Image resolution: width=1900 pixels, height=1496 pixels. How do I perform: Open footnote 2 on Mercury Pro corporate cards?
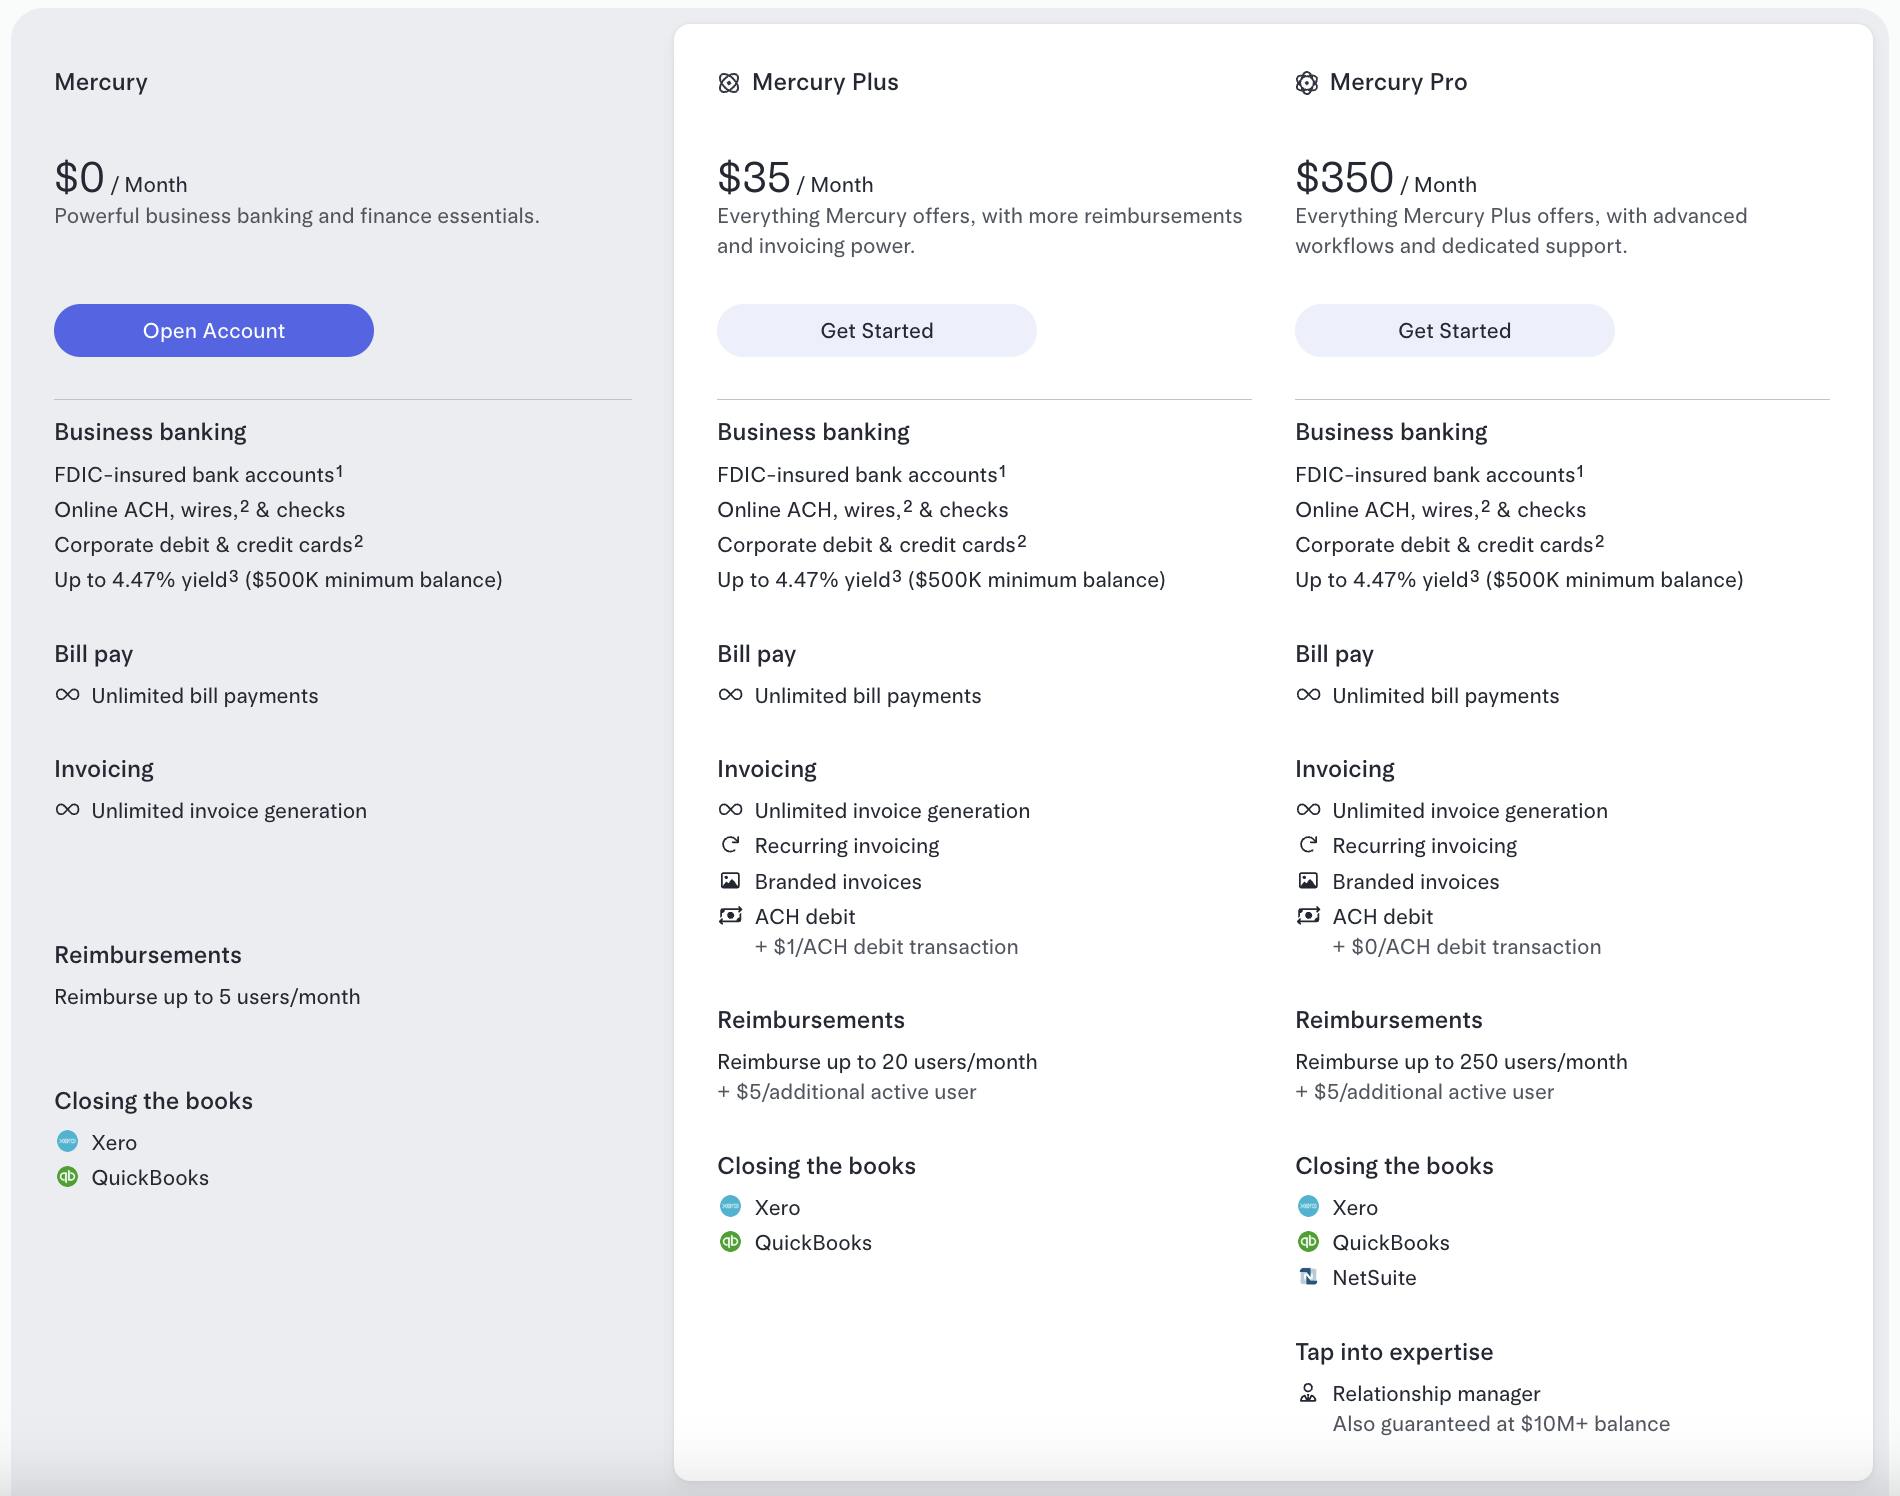(1599, 540)
